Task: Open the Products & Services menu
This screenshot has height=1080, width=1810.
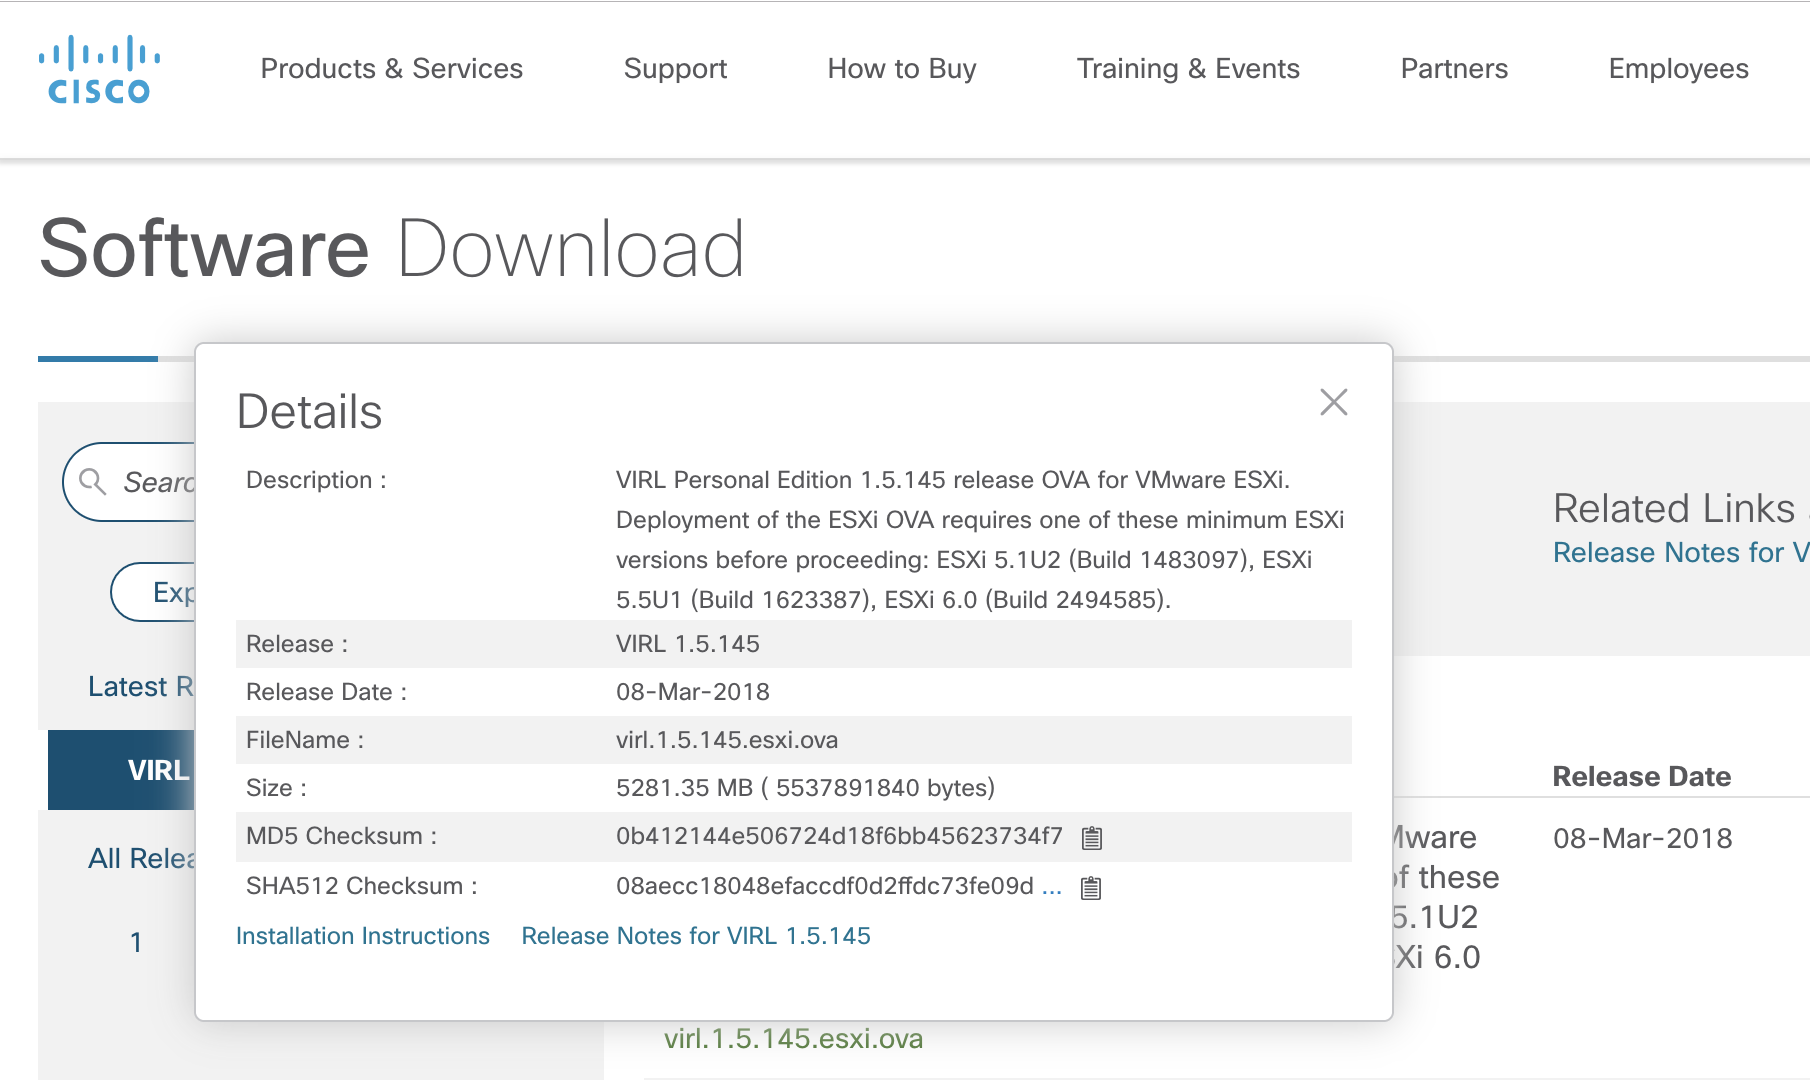Action: pos(392,69)
